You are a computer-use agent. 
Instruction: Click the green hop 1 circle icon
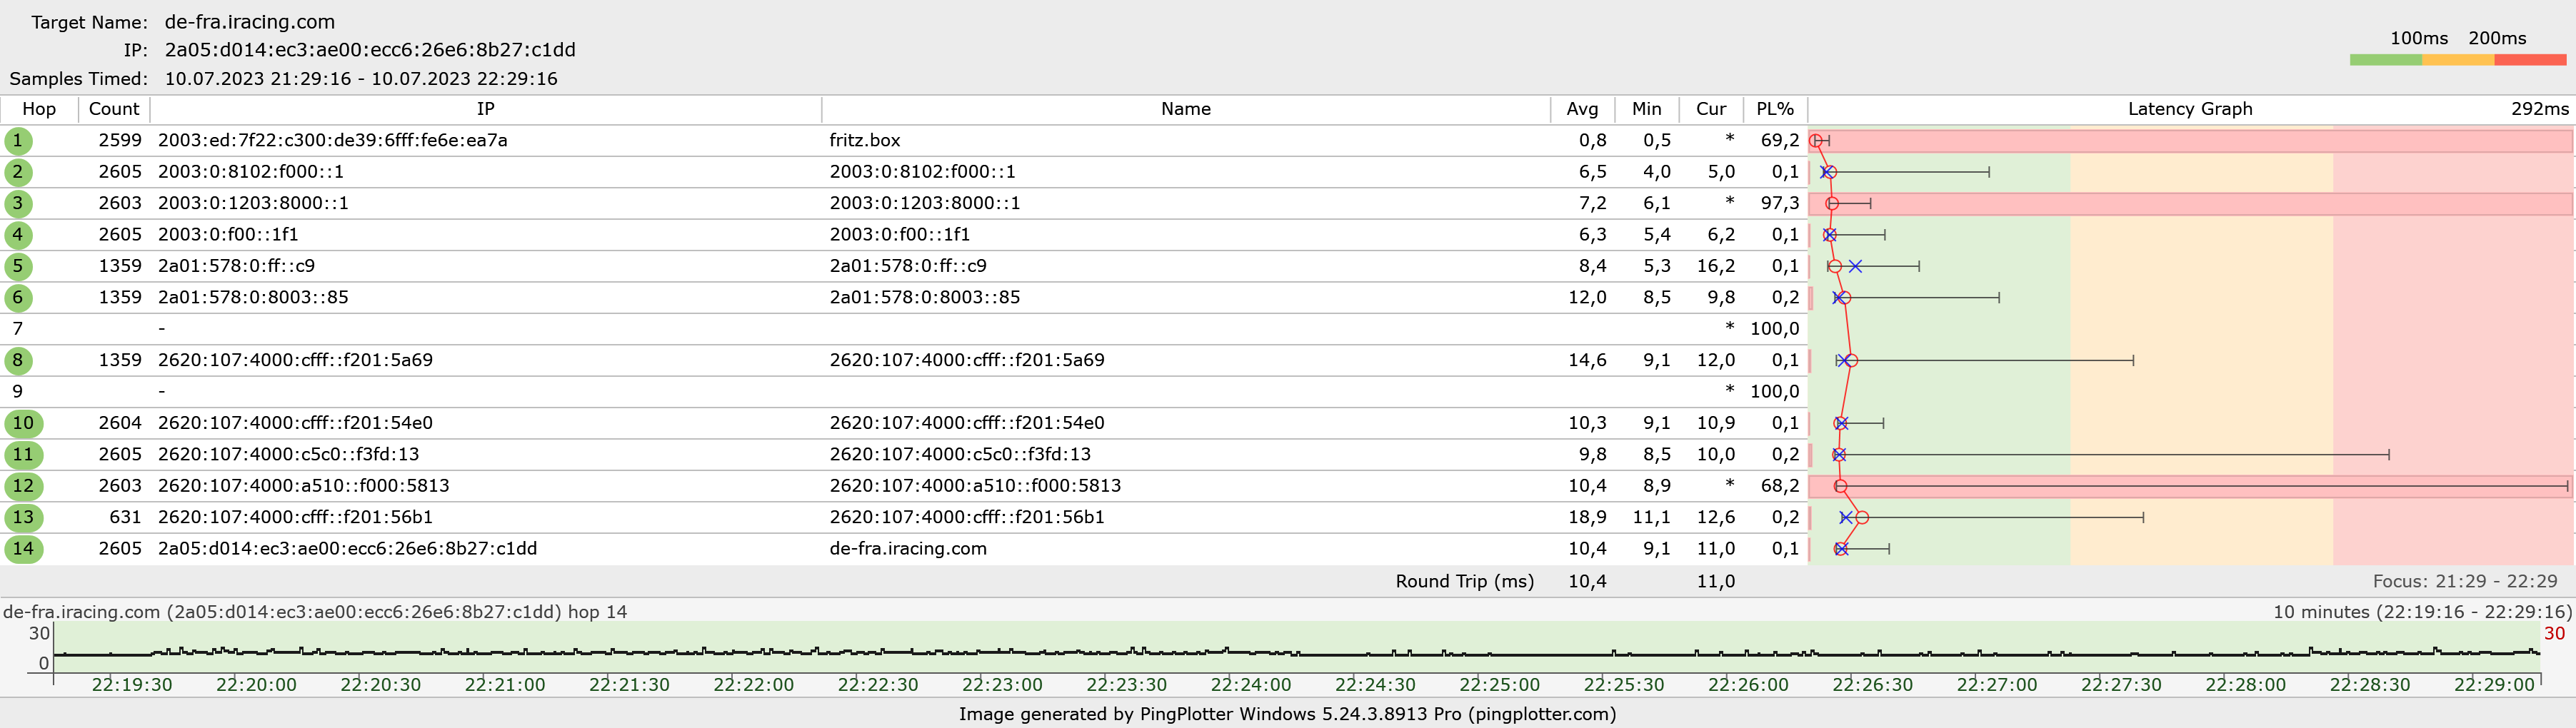point(17,141)
